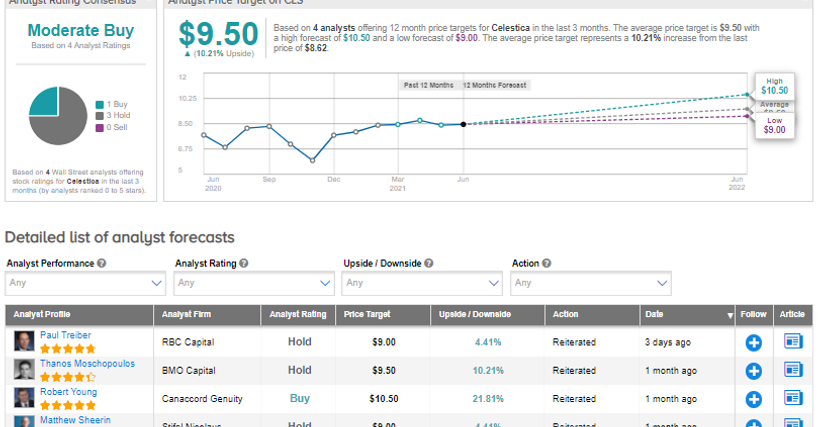Click star rating under Thanos Moschopoulos
This screenshot has height=427, width=820.
68,377
